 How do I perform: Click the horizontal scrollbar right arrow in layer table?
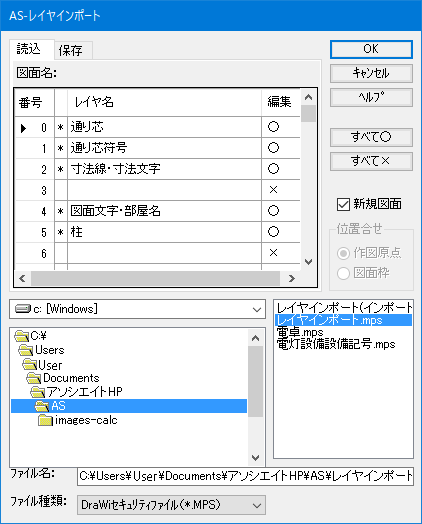click(x=292, y=278)
